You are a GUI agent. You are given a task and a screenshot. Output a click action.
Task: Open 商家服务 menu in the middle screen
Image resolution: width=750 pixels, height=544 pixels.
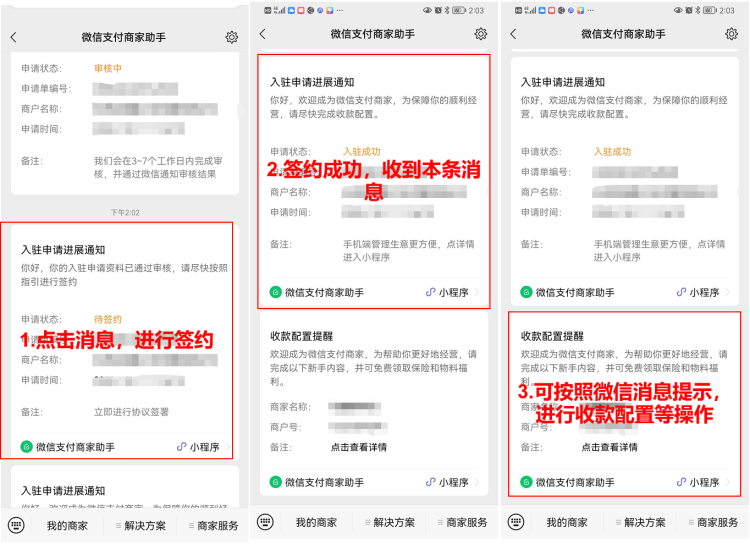click(462, 522)
